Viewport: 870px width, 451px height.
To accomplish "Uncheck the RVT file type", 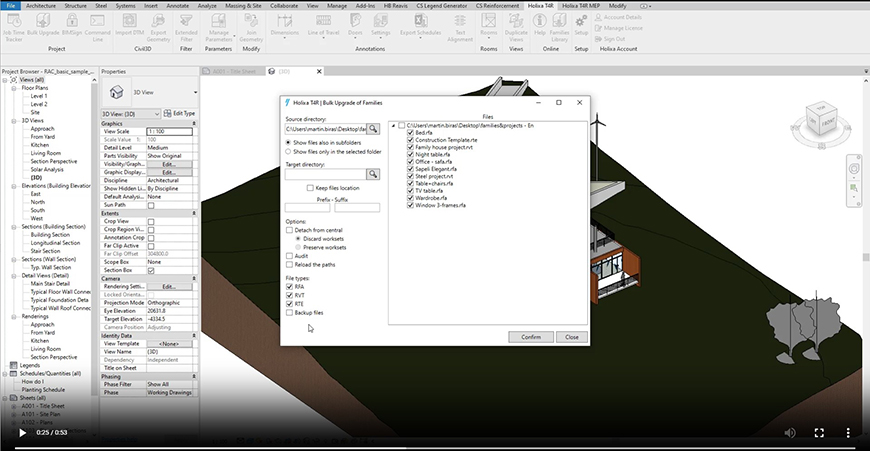I will coord(289,295).
